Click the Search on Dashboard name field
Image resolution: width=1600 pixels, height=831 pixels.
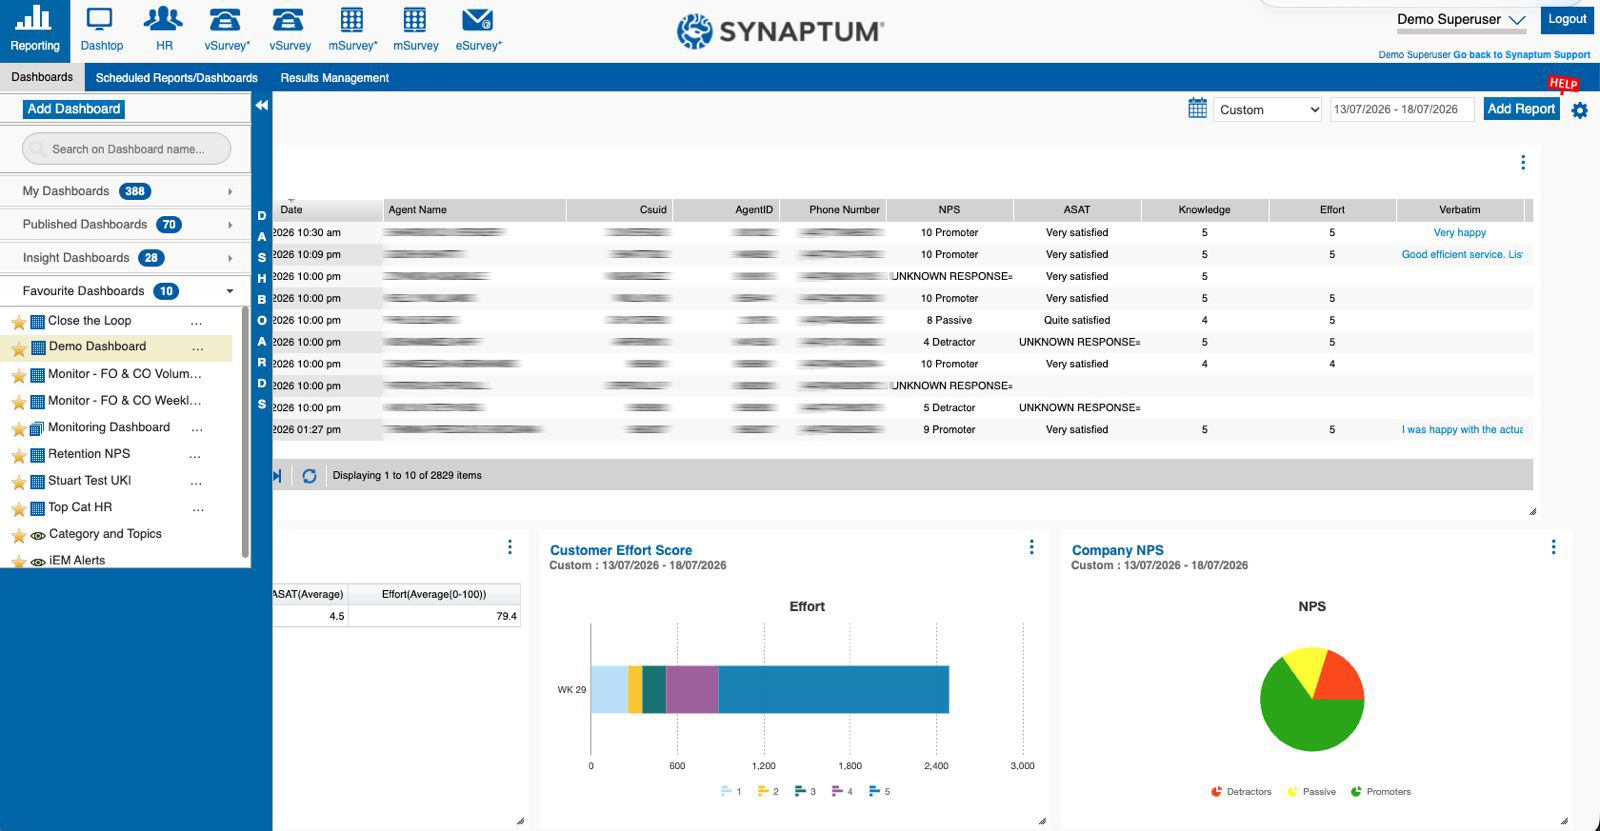coord(126,149)
